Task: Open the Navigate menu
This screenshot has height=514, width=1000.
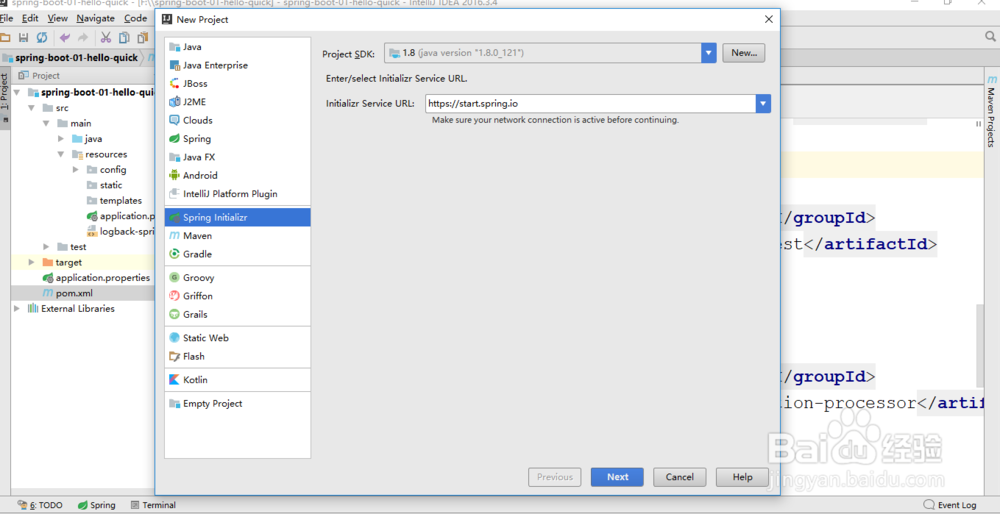Action: click(x=96, y=18)
